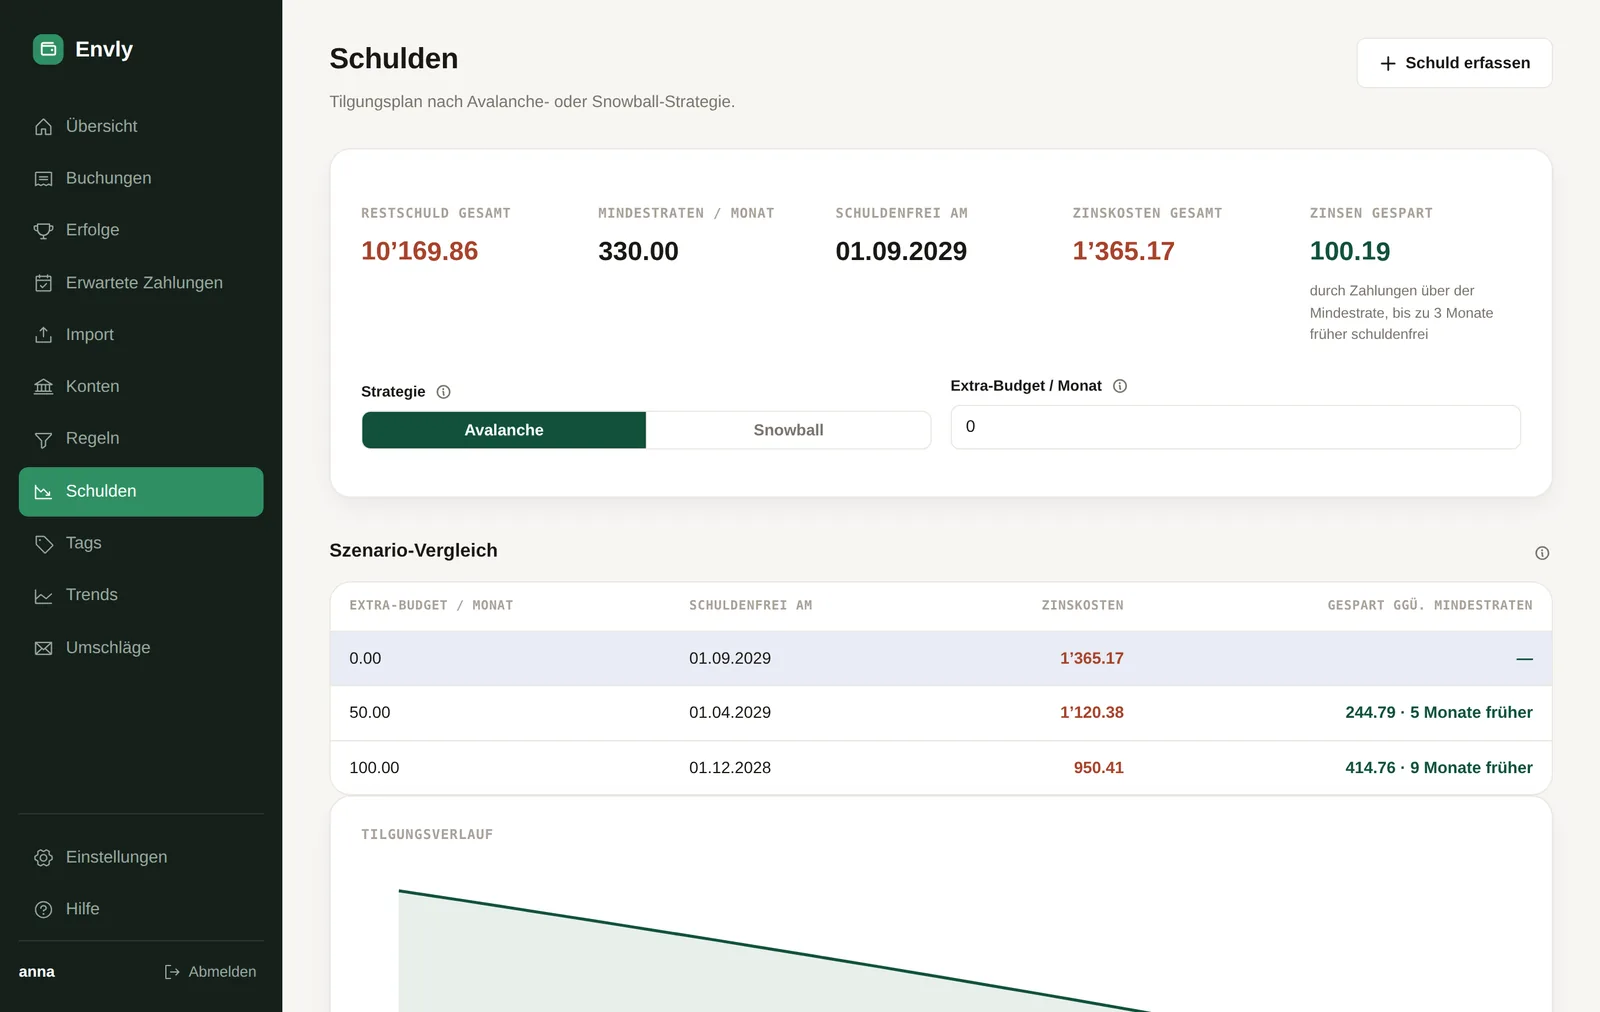Click the 244.79 · 5 Monate früher savings cell
This screenshot has width=1600, height=1012.
[1439, 713]
